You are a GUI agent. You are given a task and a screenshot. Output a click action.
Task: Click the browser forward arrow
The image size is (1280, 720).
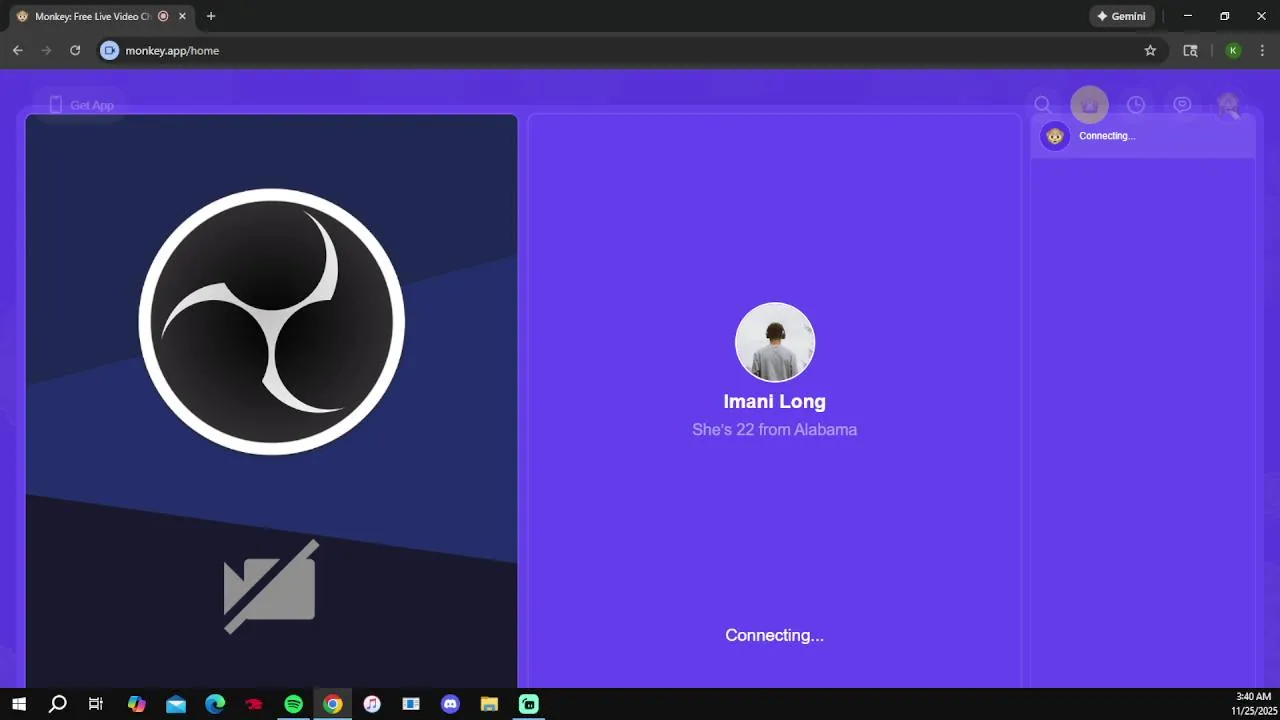click(46, 50)
